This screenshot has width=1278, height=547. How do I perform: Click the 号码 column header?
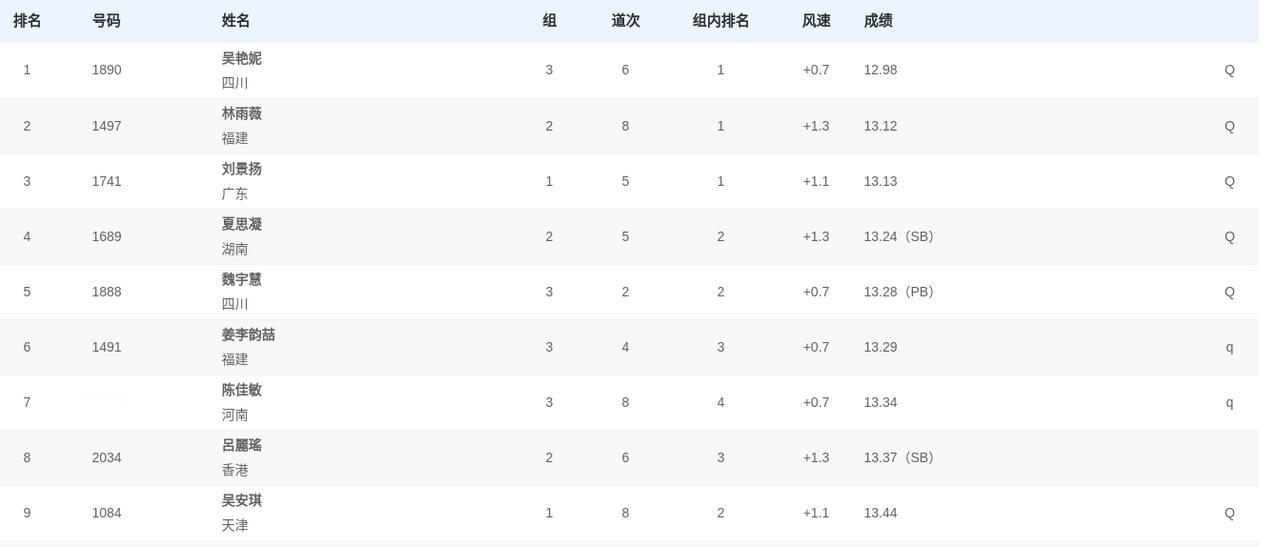[106, 21]
